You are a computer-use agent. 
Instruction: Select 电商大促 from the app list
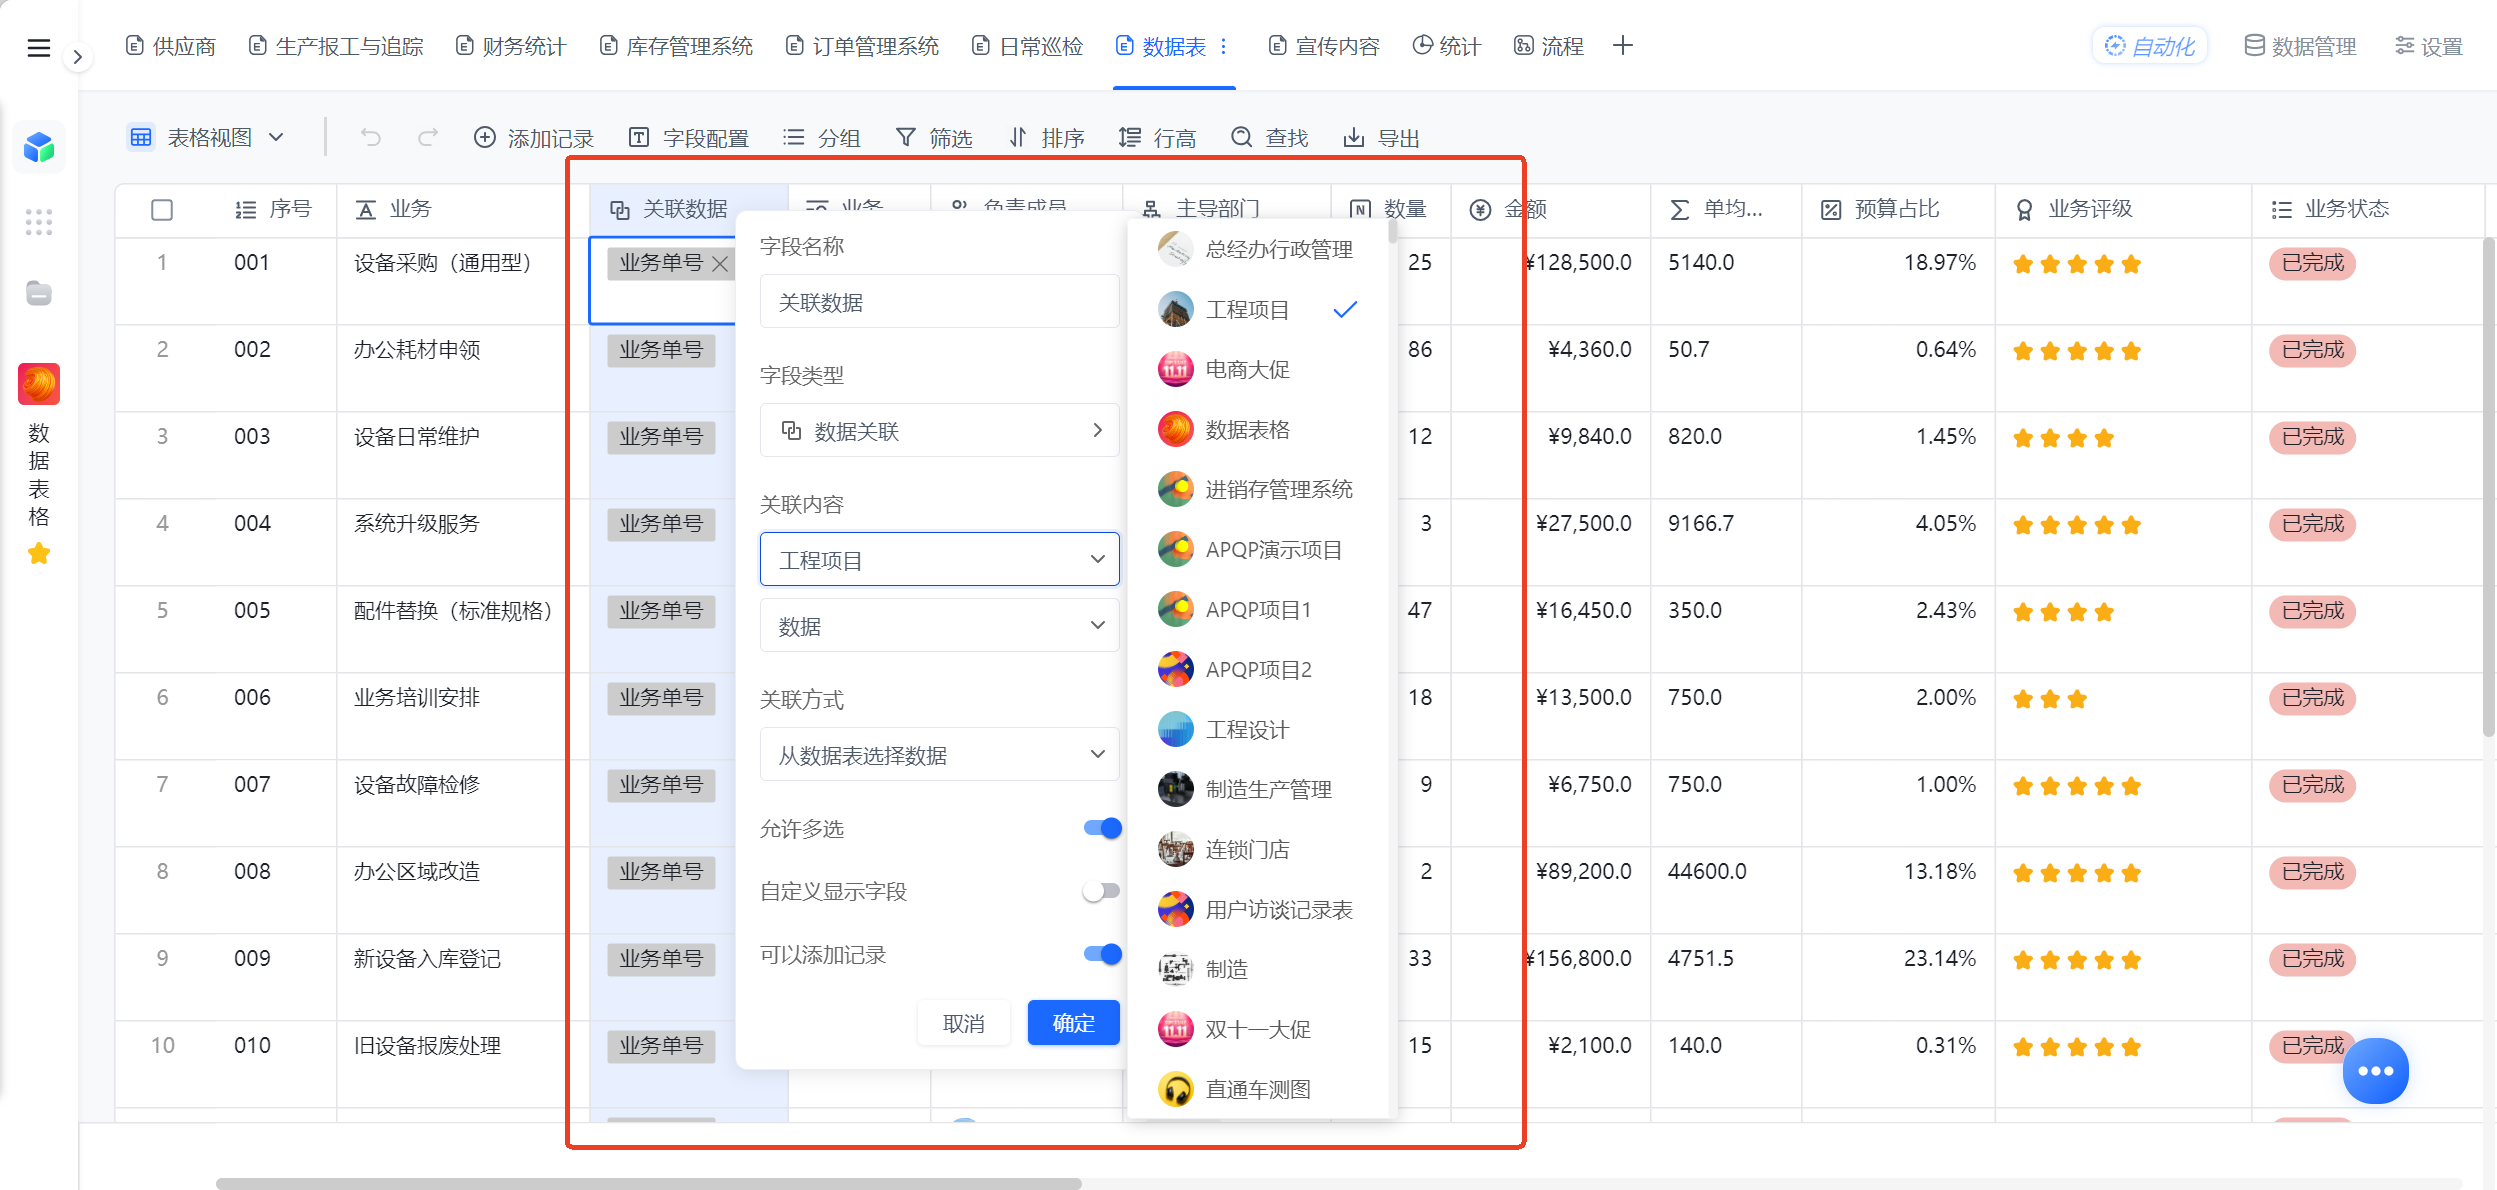[x=1258, y=369]
